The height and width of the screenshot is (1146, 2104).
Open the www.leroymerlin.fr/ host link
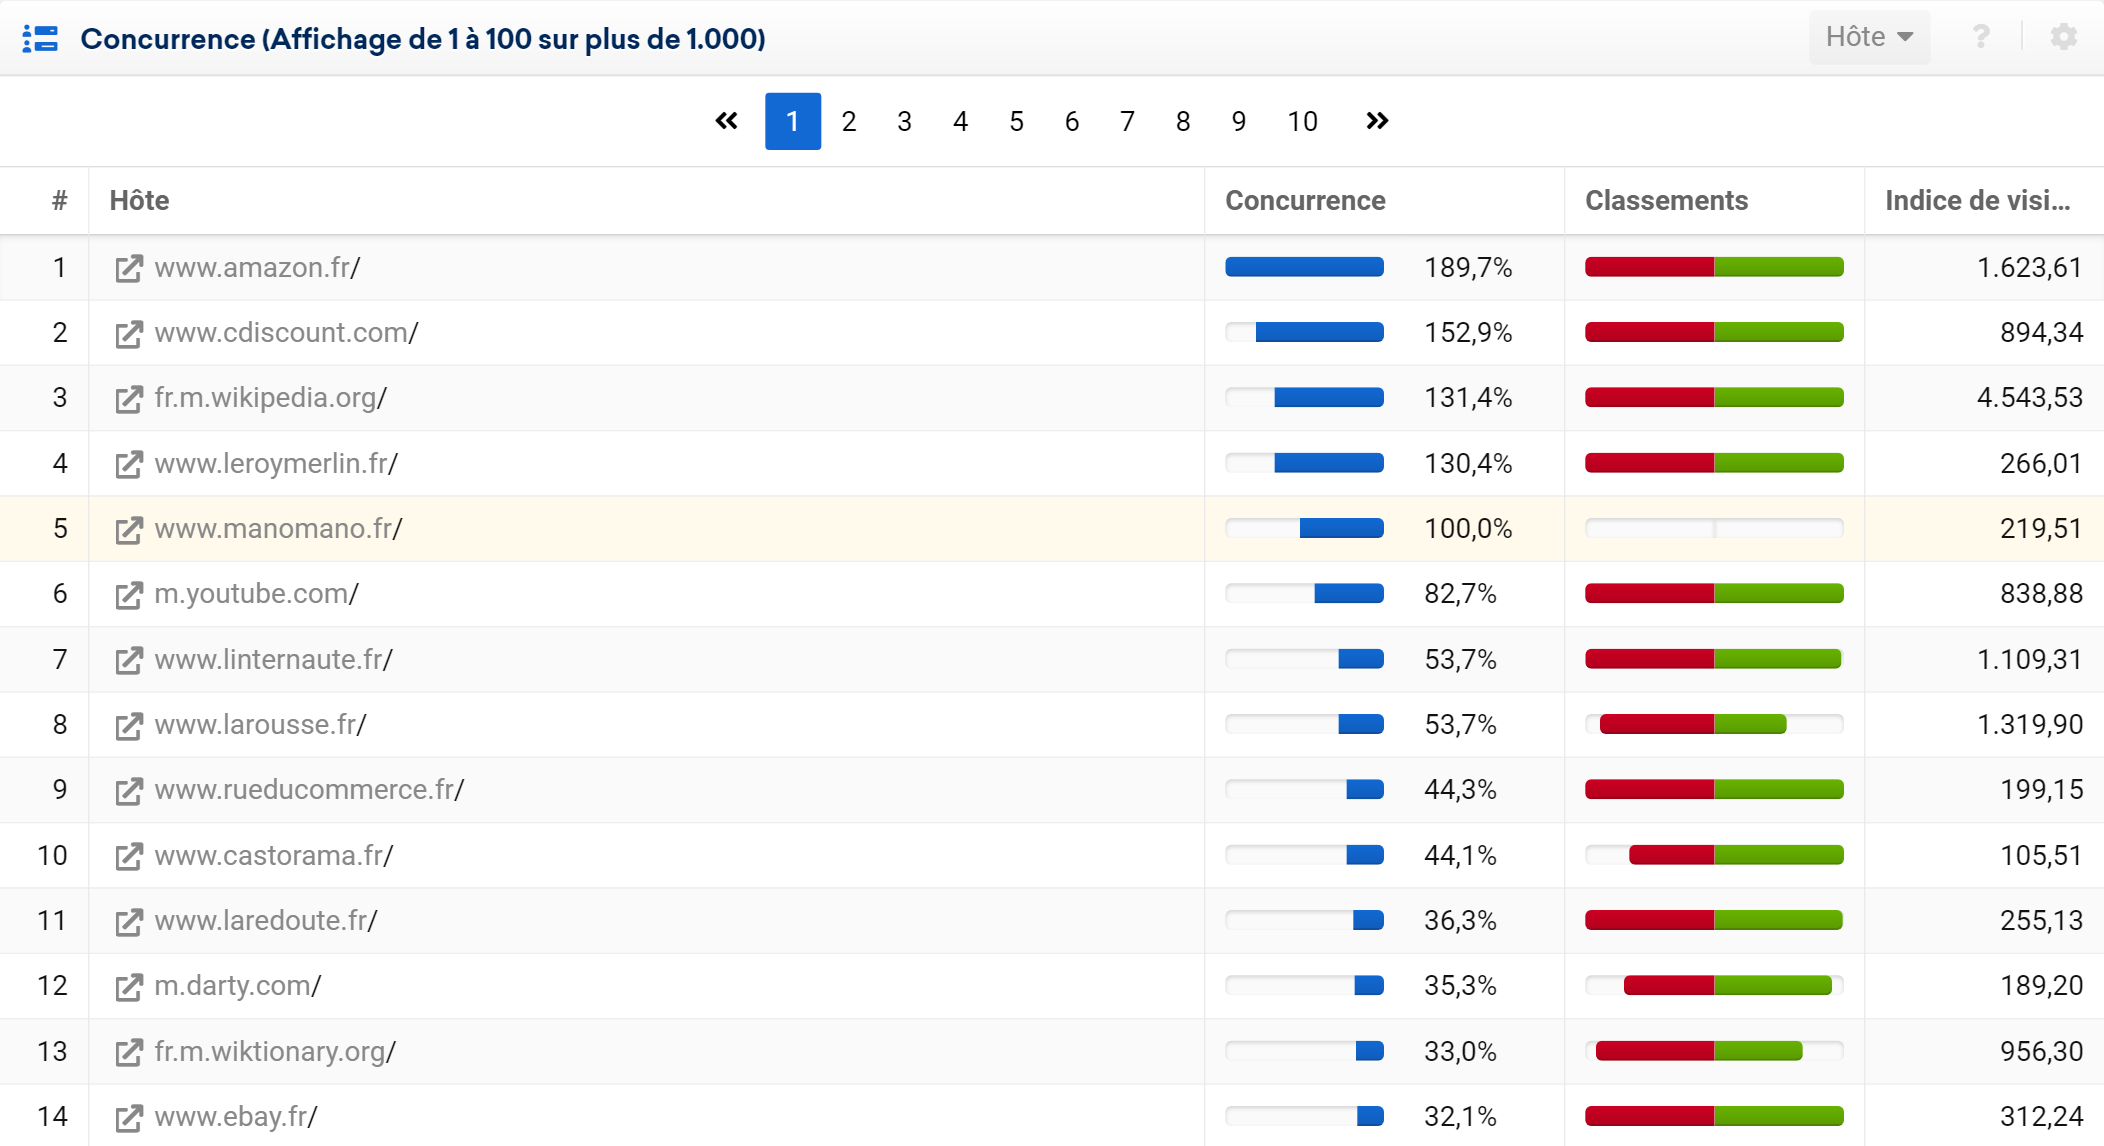point(276,464)
